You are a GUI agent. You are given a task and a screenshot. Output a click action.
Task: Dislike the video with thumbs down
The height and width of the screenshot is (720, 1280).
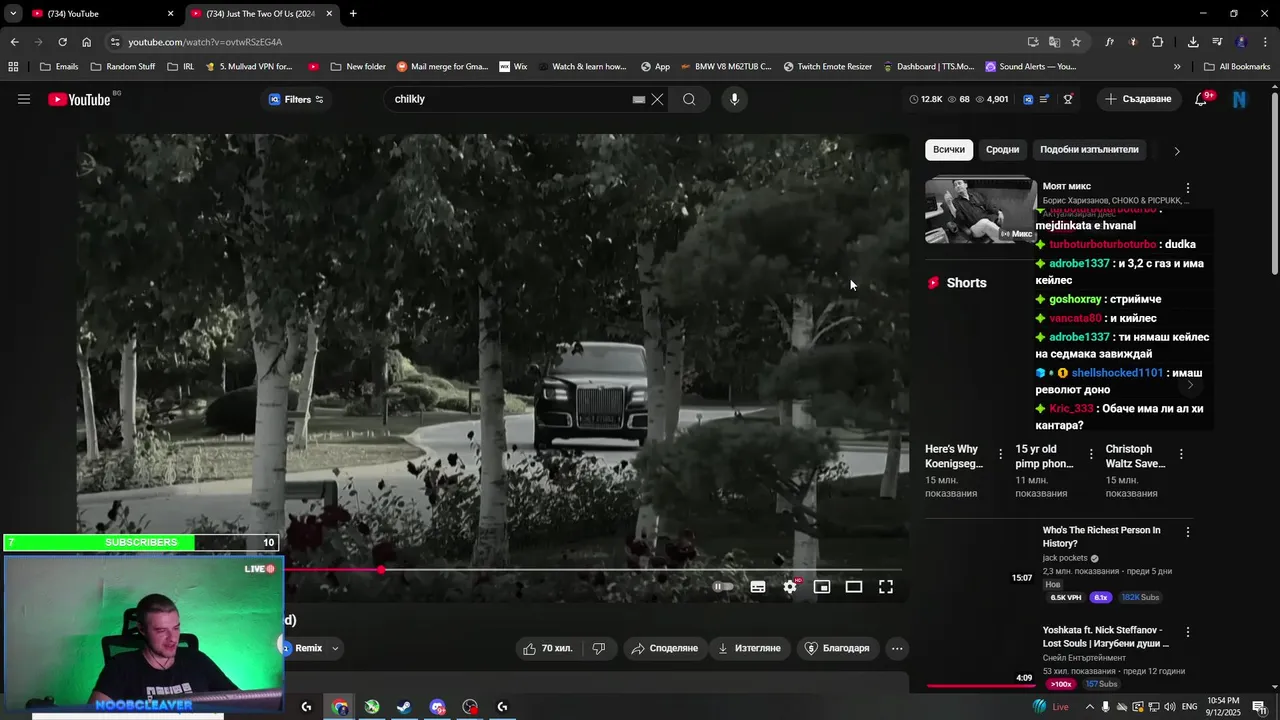coord(599,648)
